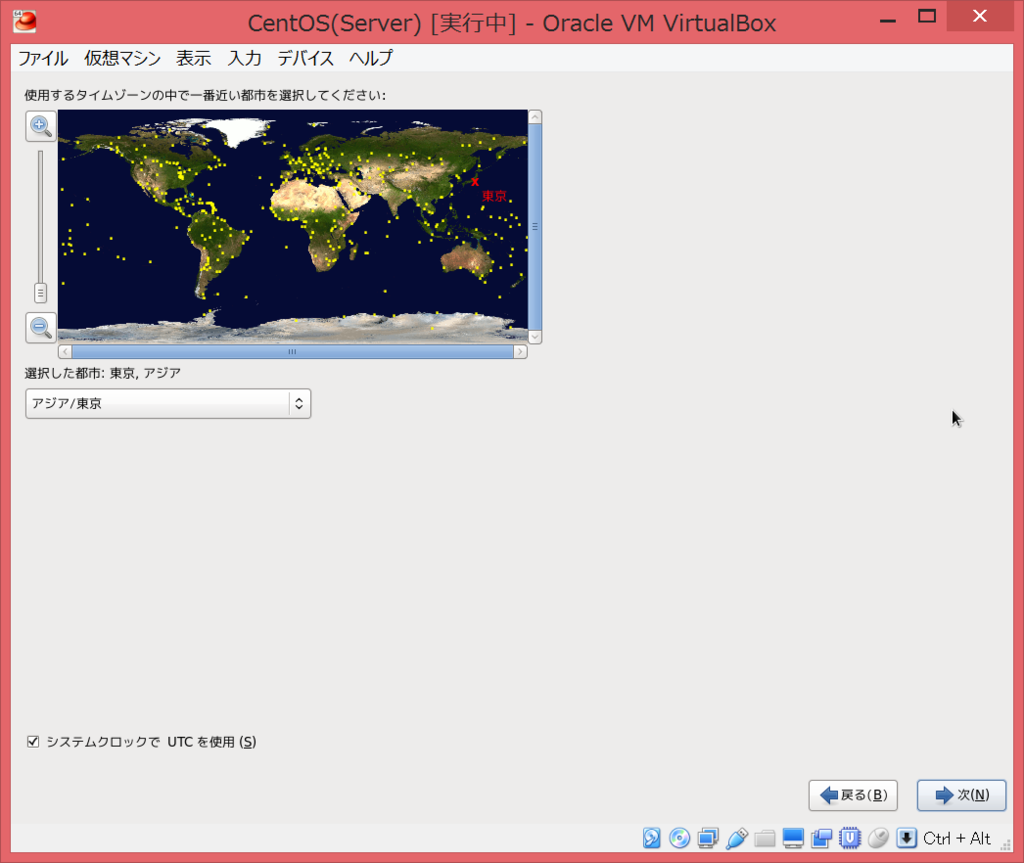Click the VirtualBox window resize grip

coord(1006,844)
